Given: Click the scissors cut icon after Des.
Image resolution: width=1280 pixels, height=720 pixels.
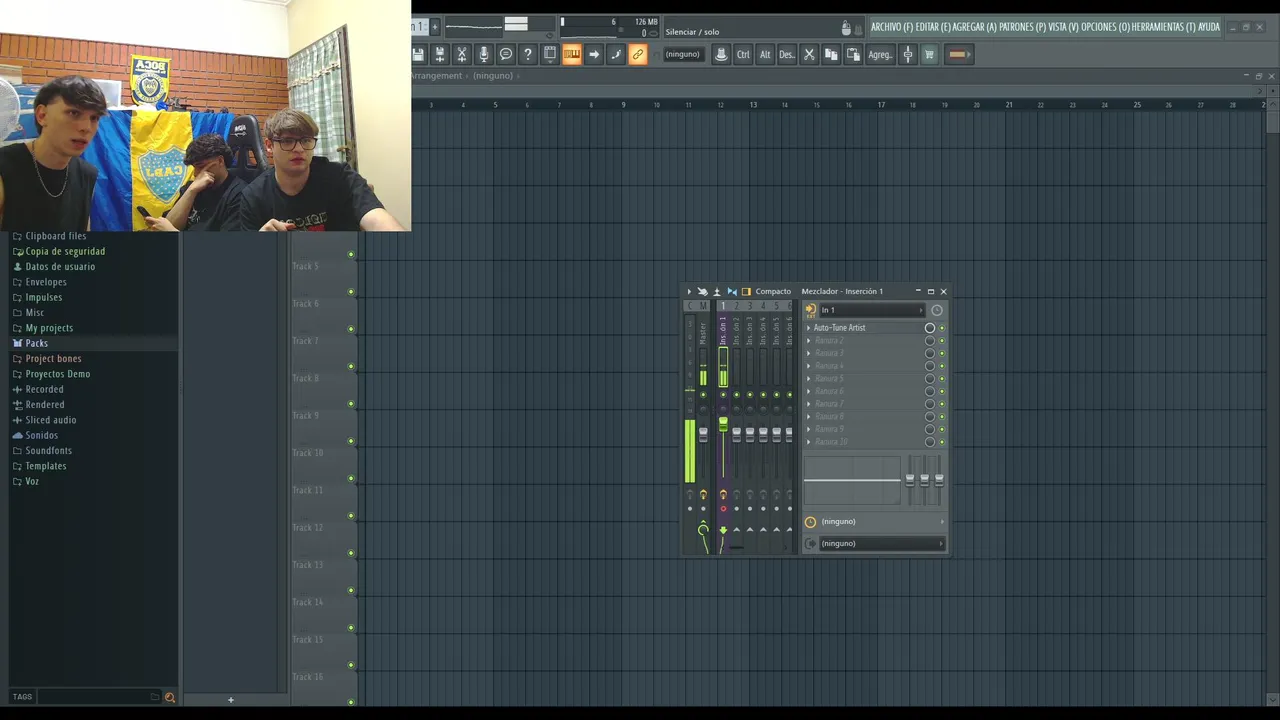Looking at the screenshot, I should click(x=809, y=55).
